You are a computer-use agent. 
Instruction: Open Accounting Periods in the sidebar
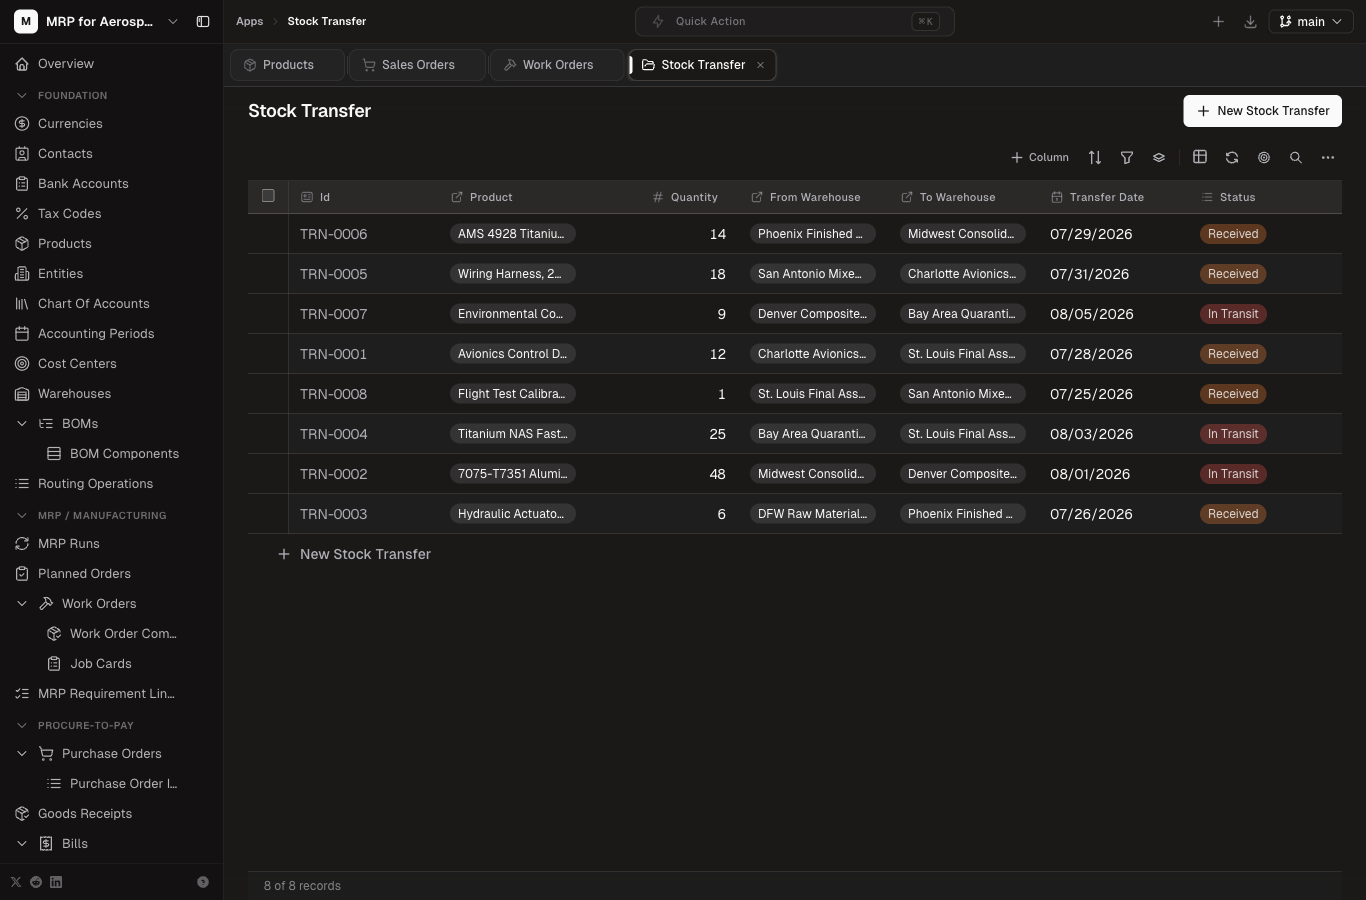111,334
